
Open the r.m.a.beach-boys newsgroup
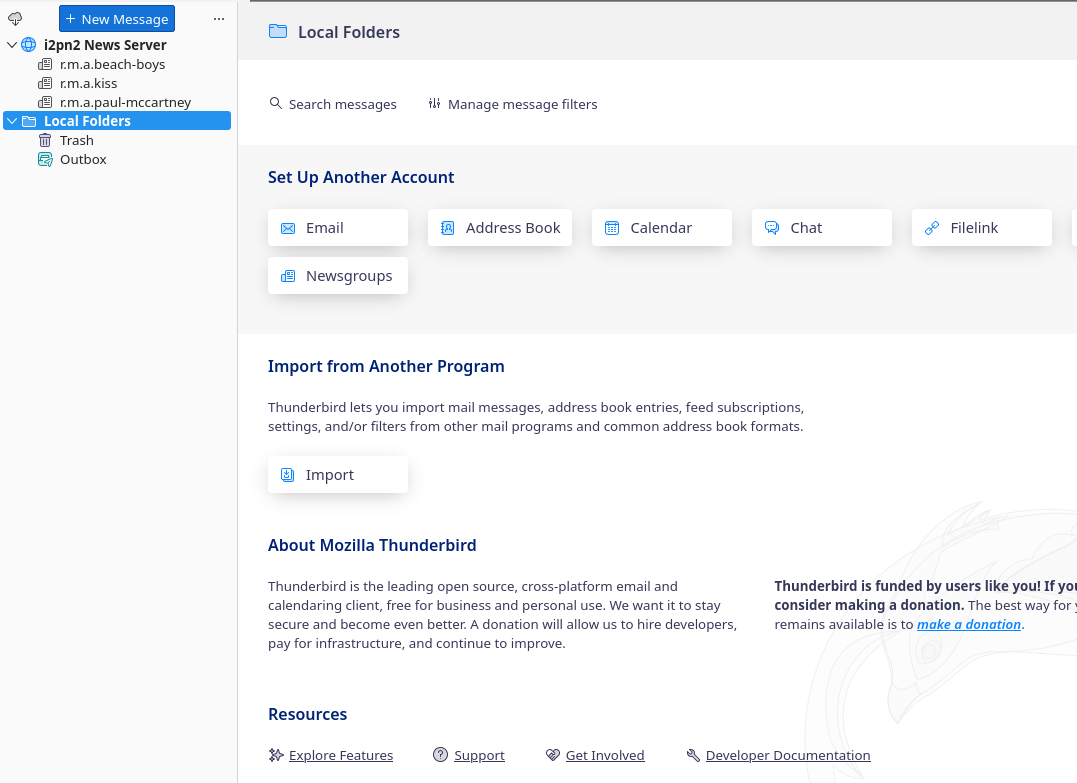click(113, 64)
